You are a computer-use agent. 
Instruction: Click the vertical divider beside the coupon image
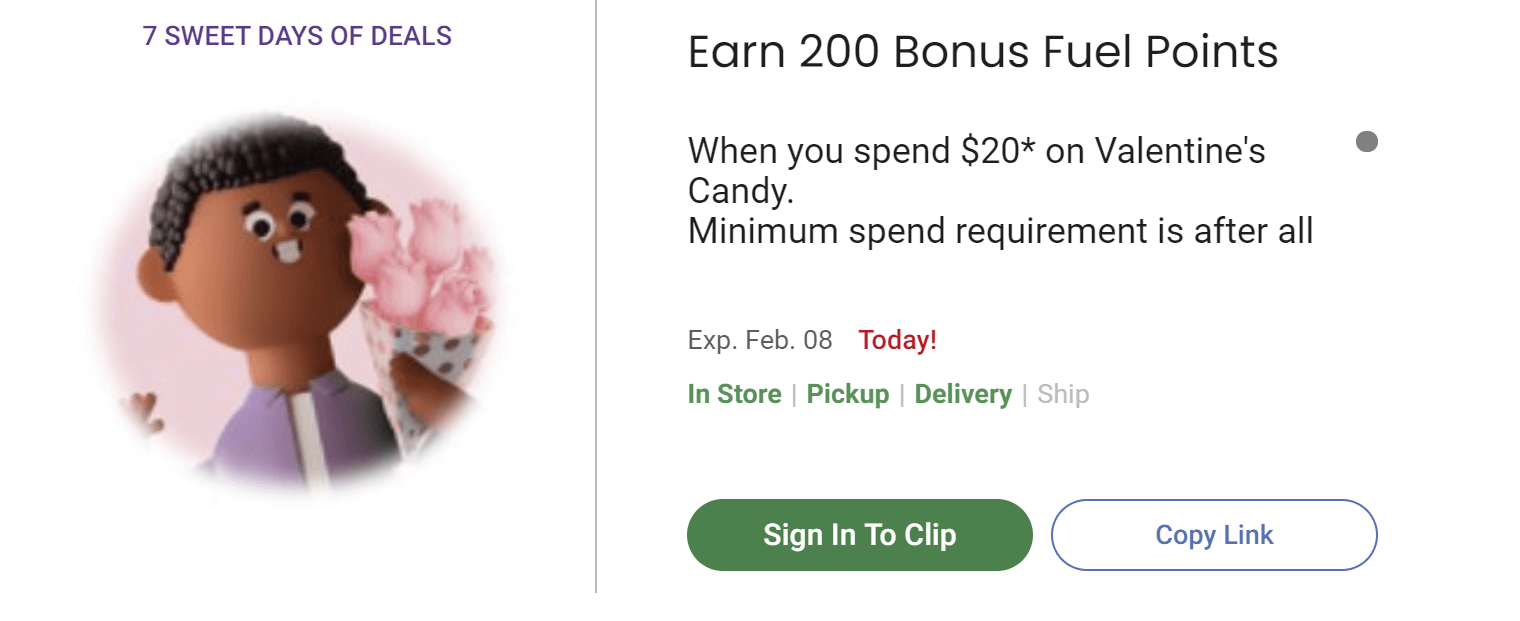point(596,300)
